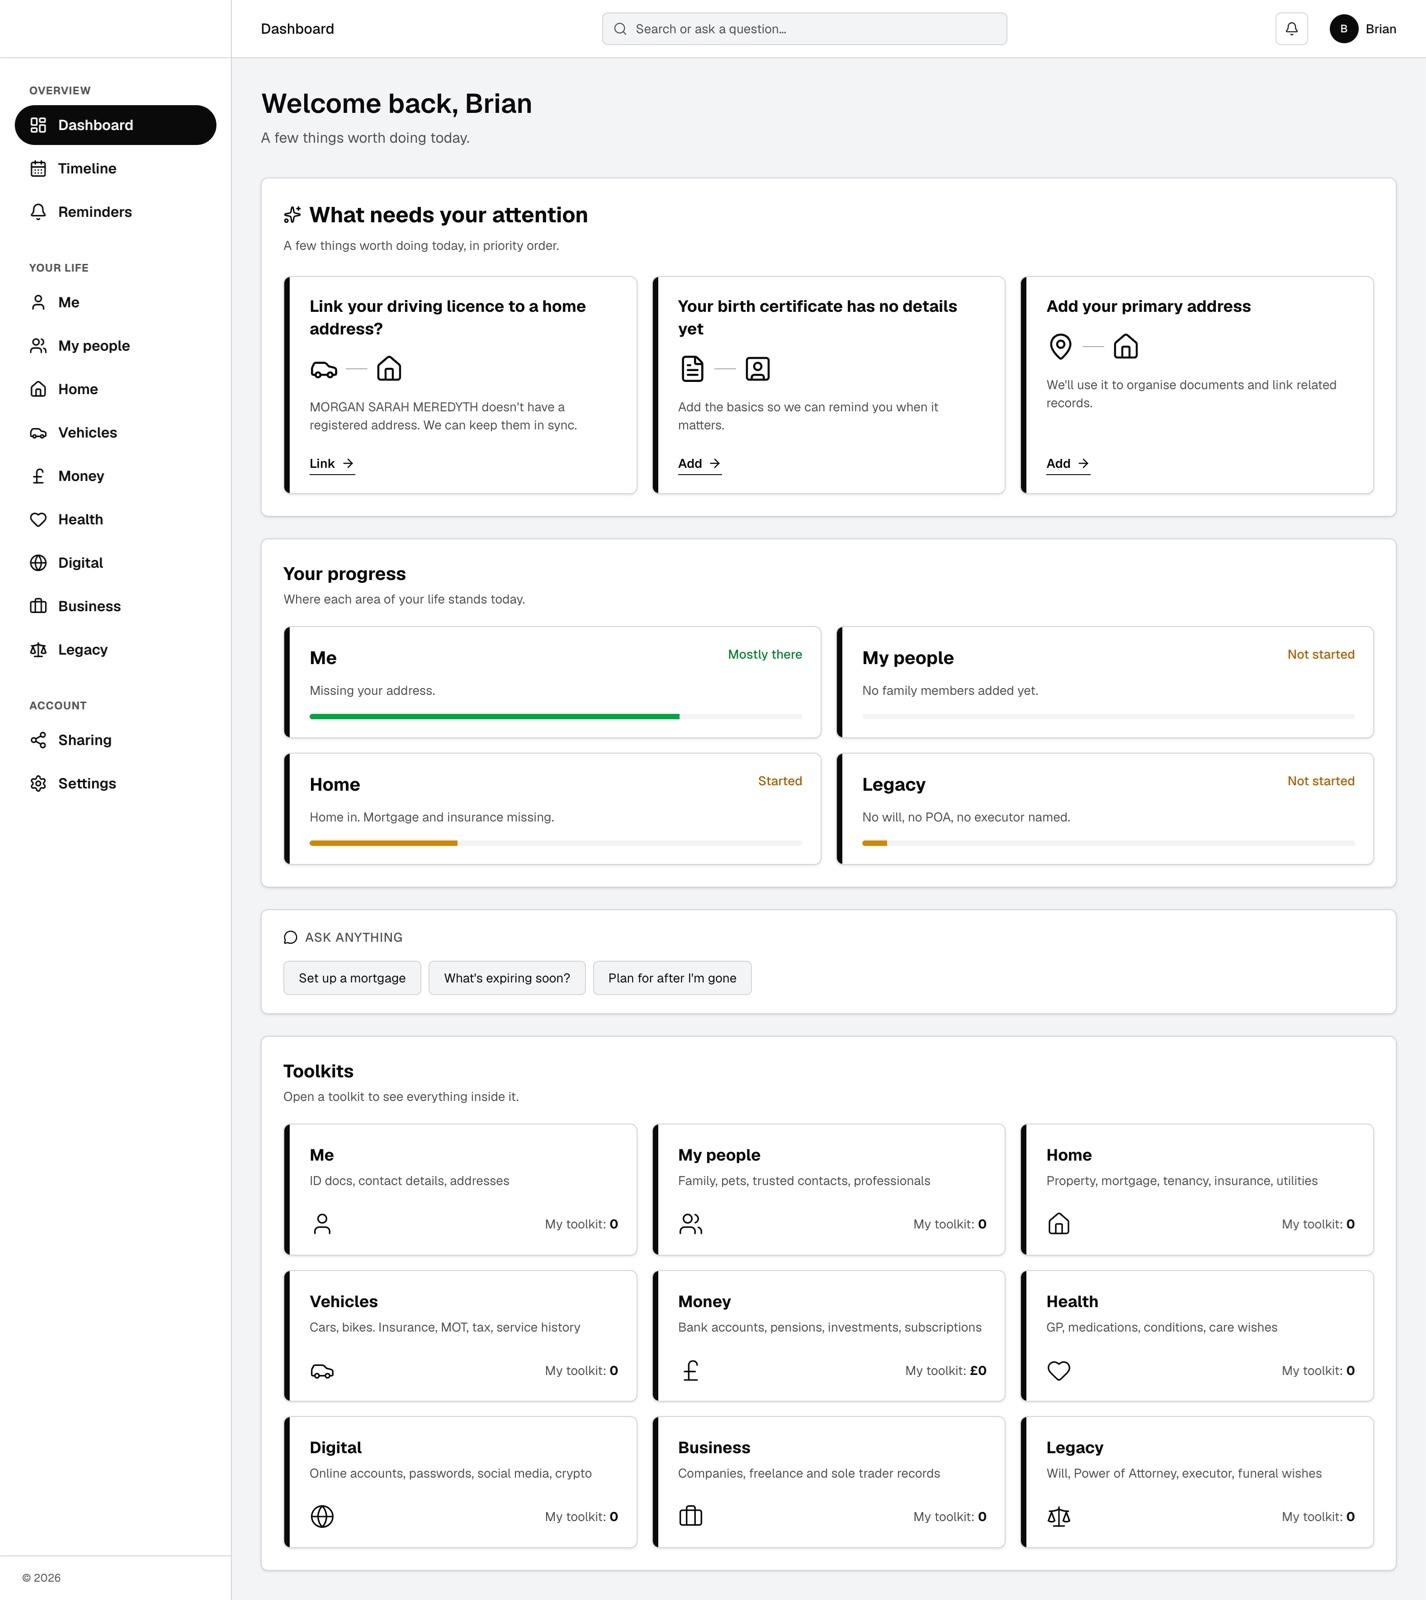The image size is (1426, 1600).
Task: Click Add on the primary address card
Action: (1068, 464)
